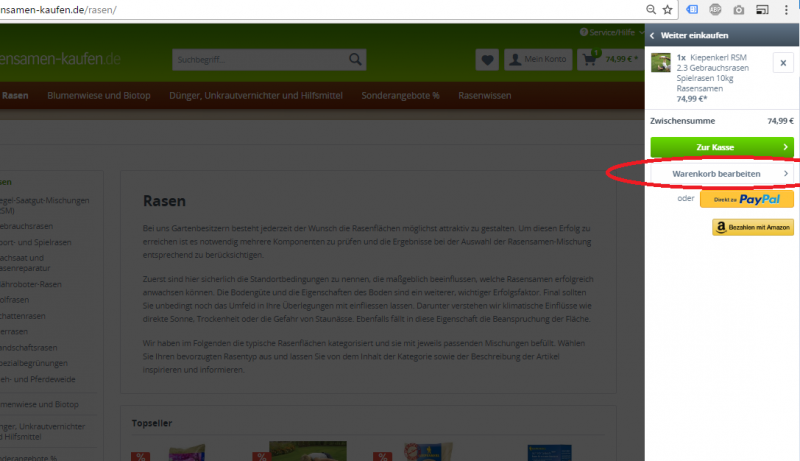
Task: Open the Rasen menu item
Action: (x=15, y=95)
